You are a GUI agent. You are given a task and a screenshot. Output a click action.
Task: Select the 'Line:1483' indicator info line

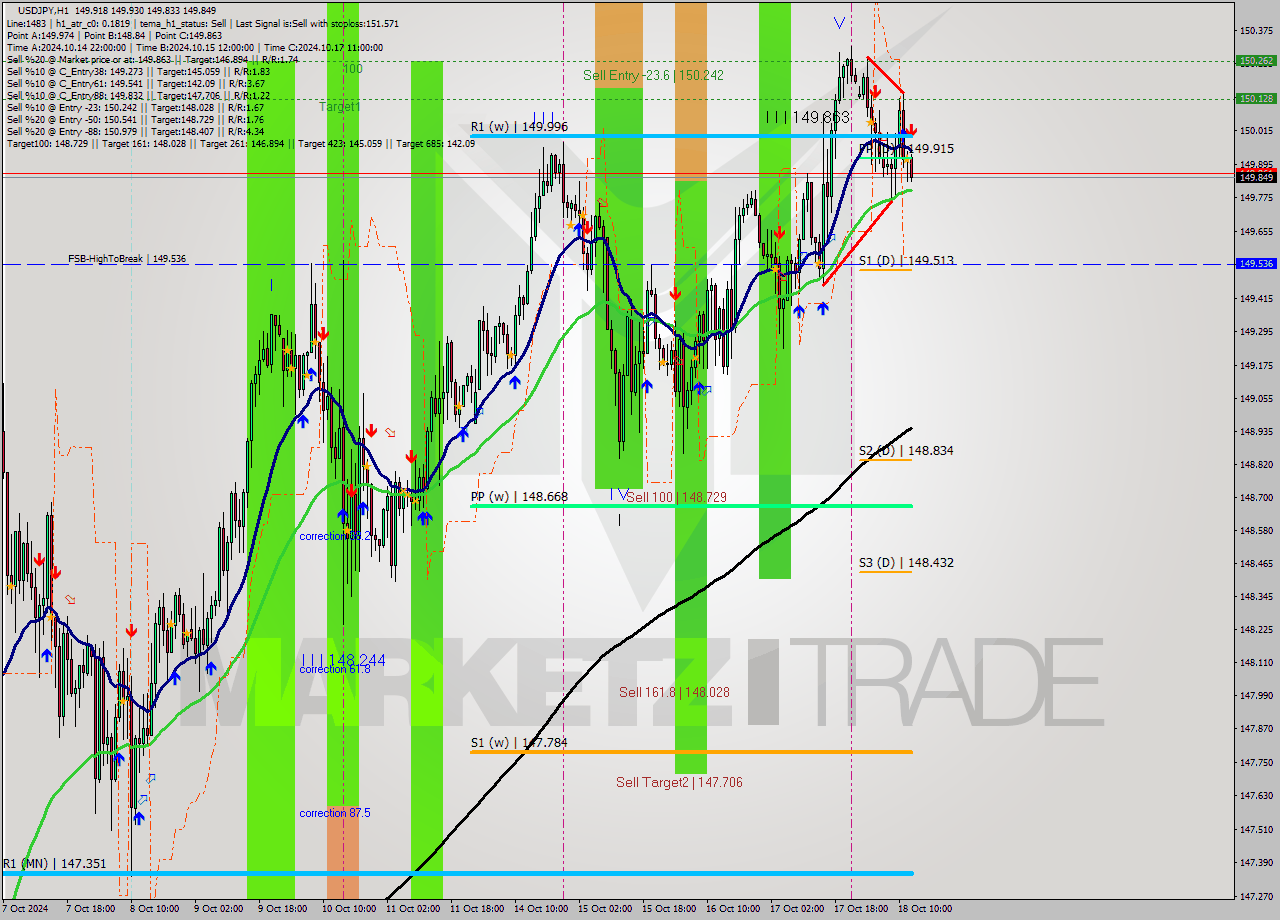click(x=203, y=23)
